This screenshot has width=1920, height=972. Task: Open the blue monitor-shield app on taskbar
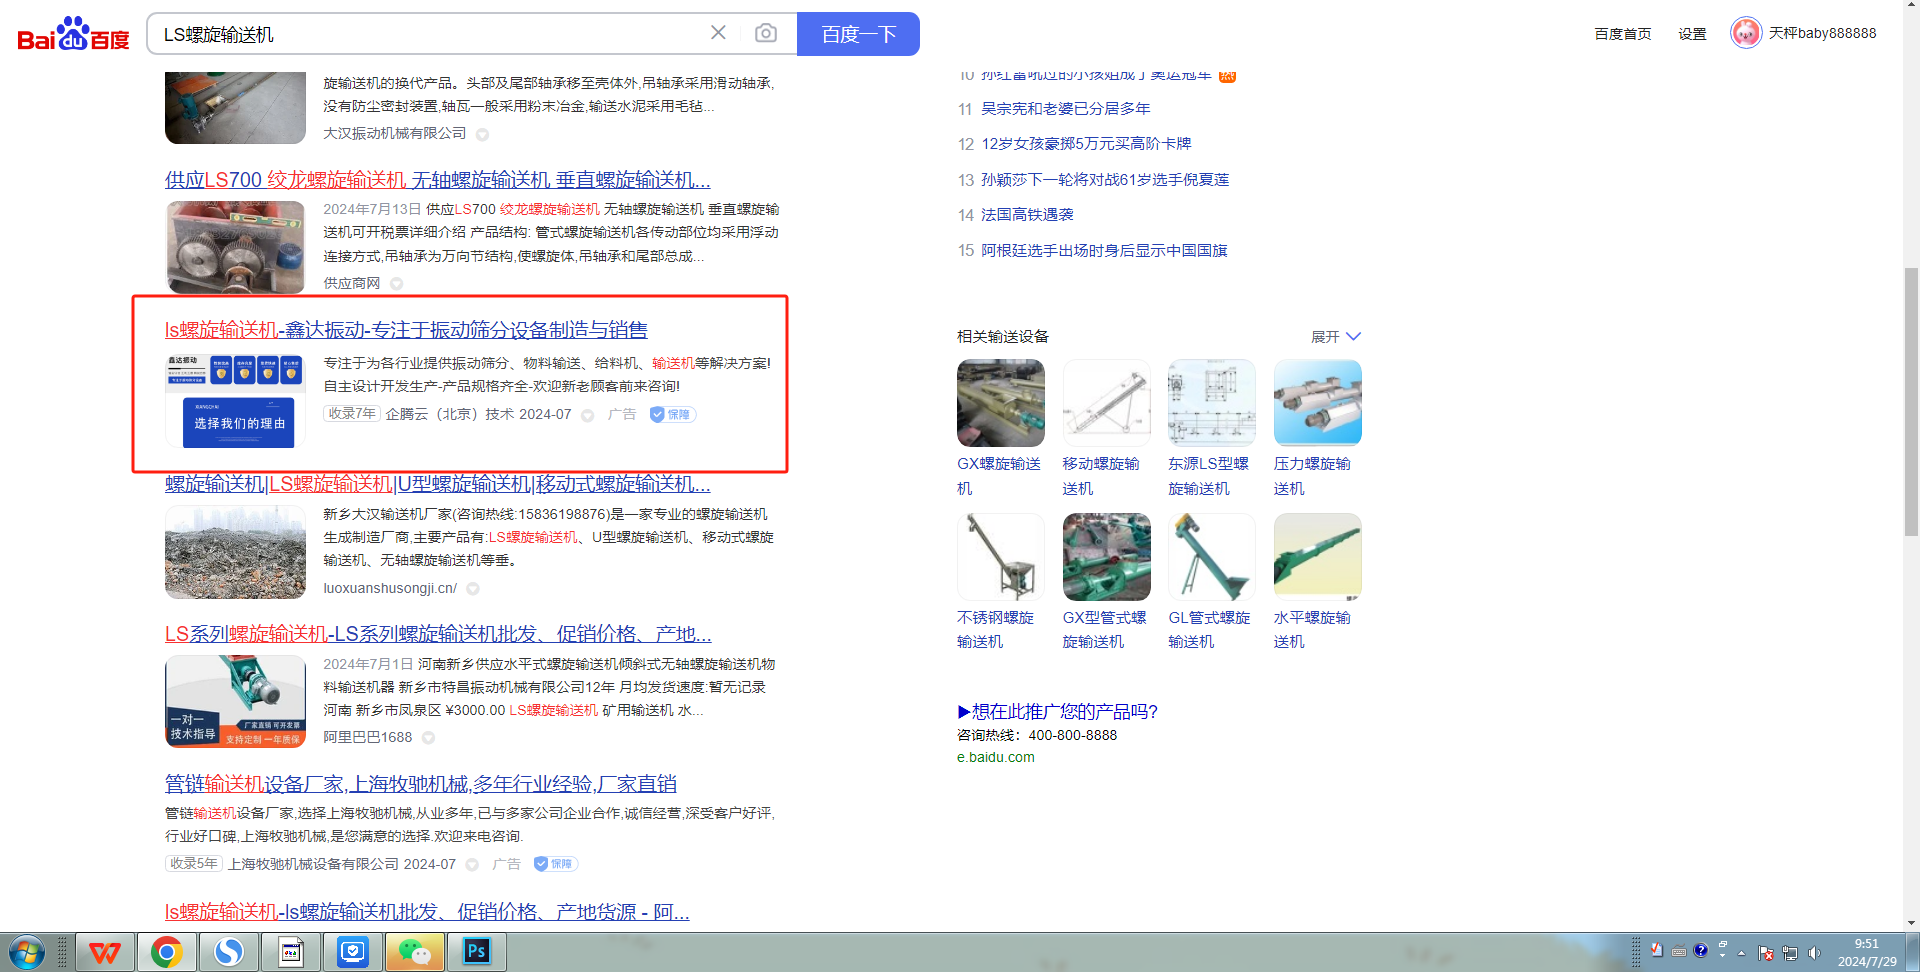[x=353, y=952]
